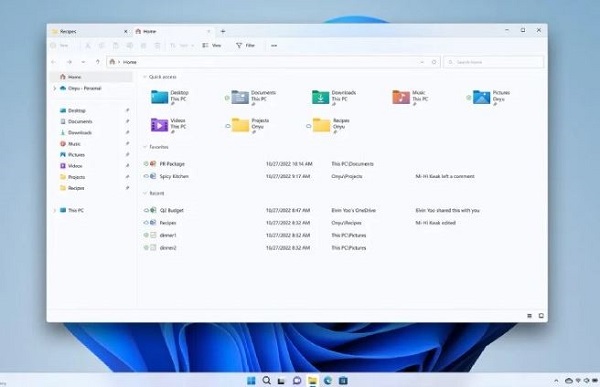Add a new File Explorer tab
This screenshot has width=600, height=387.
click(223, 31)
